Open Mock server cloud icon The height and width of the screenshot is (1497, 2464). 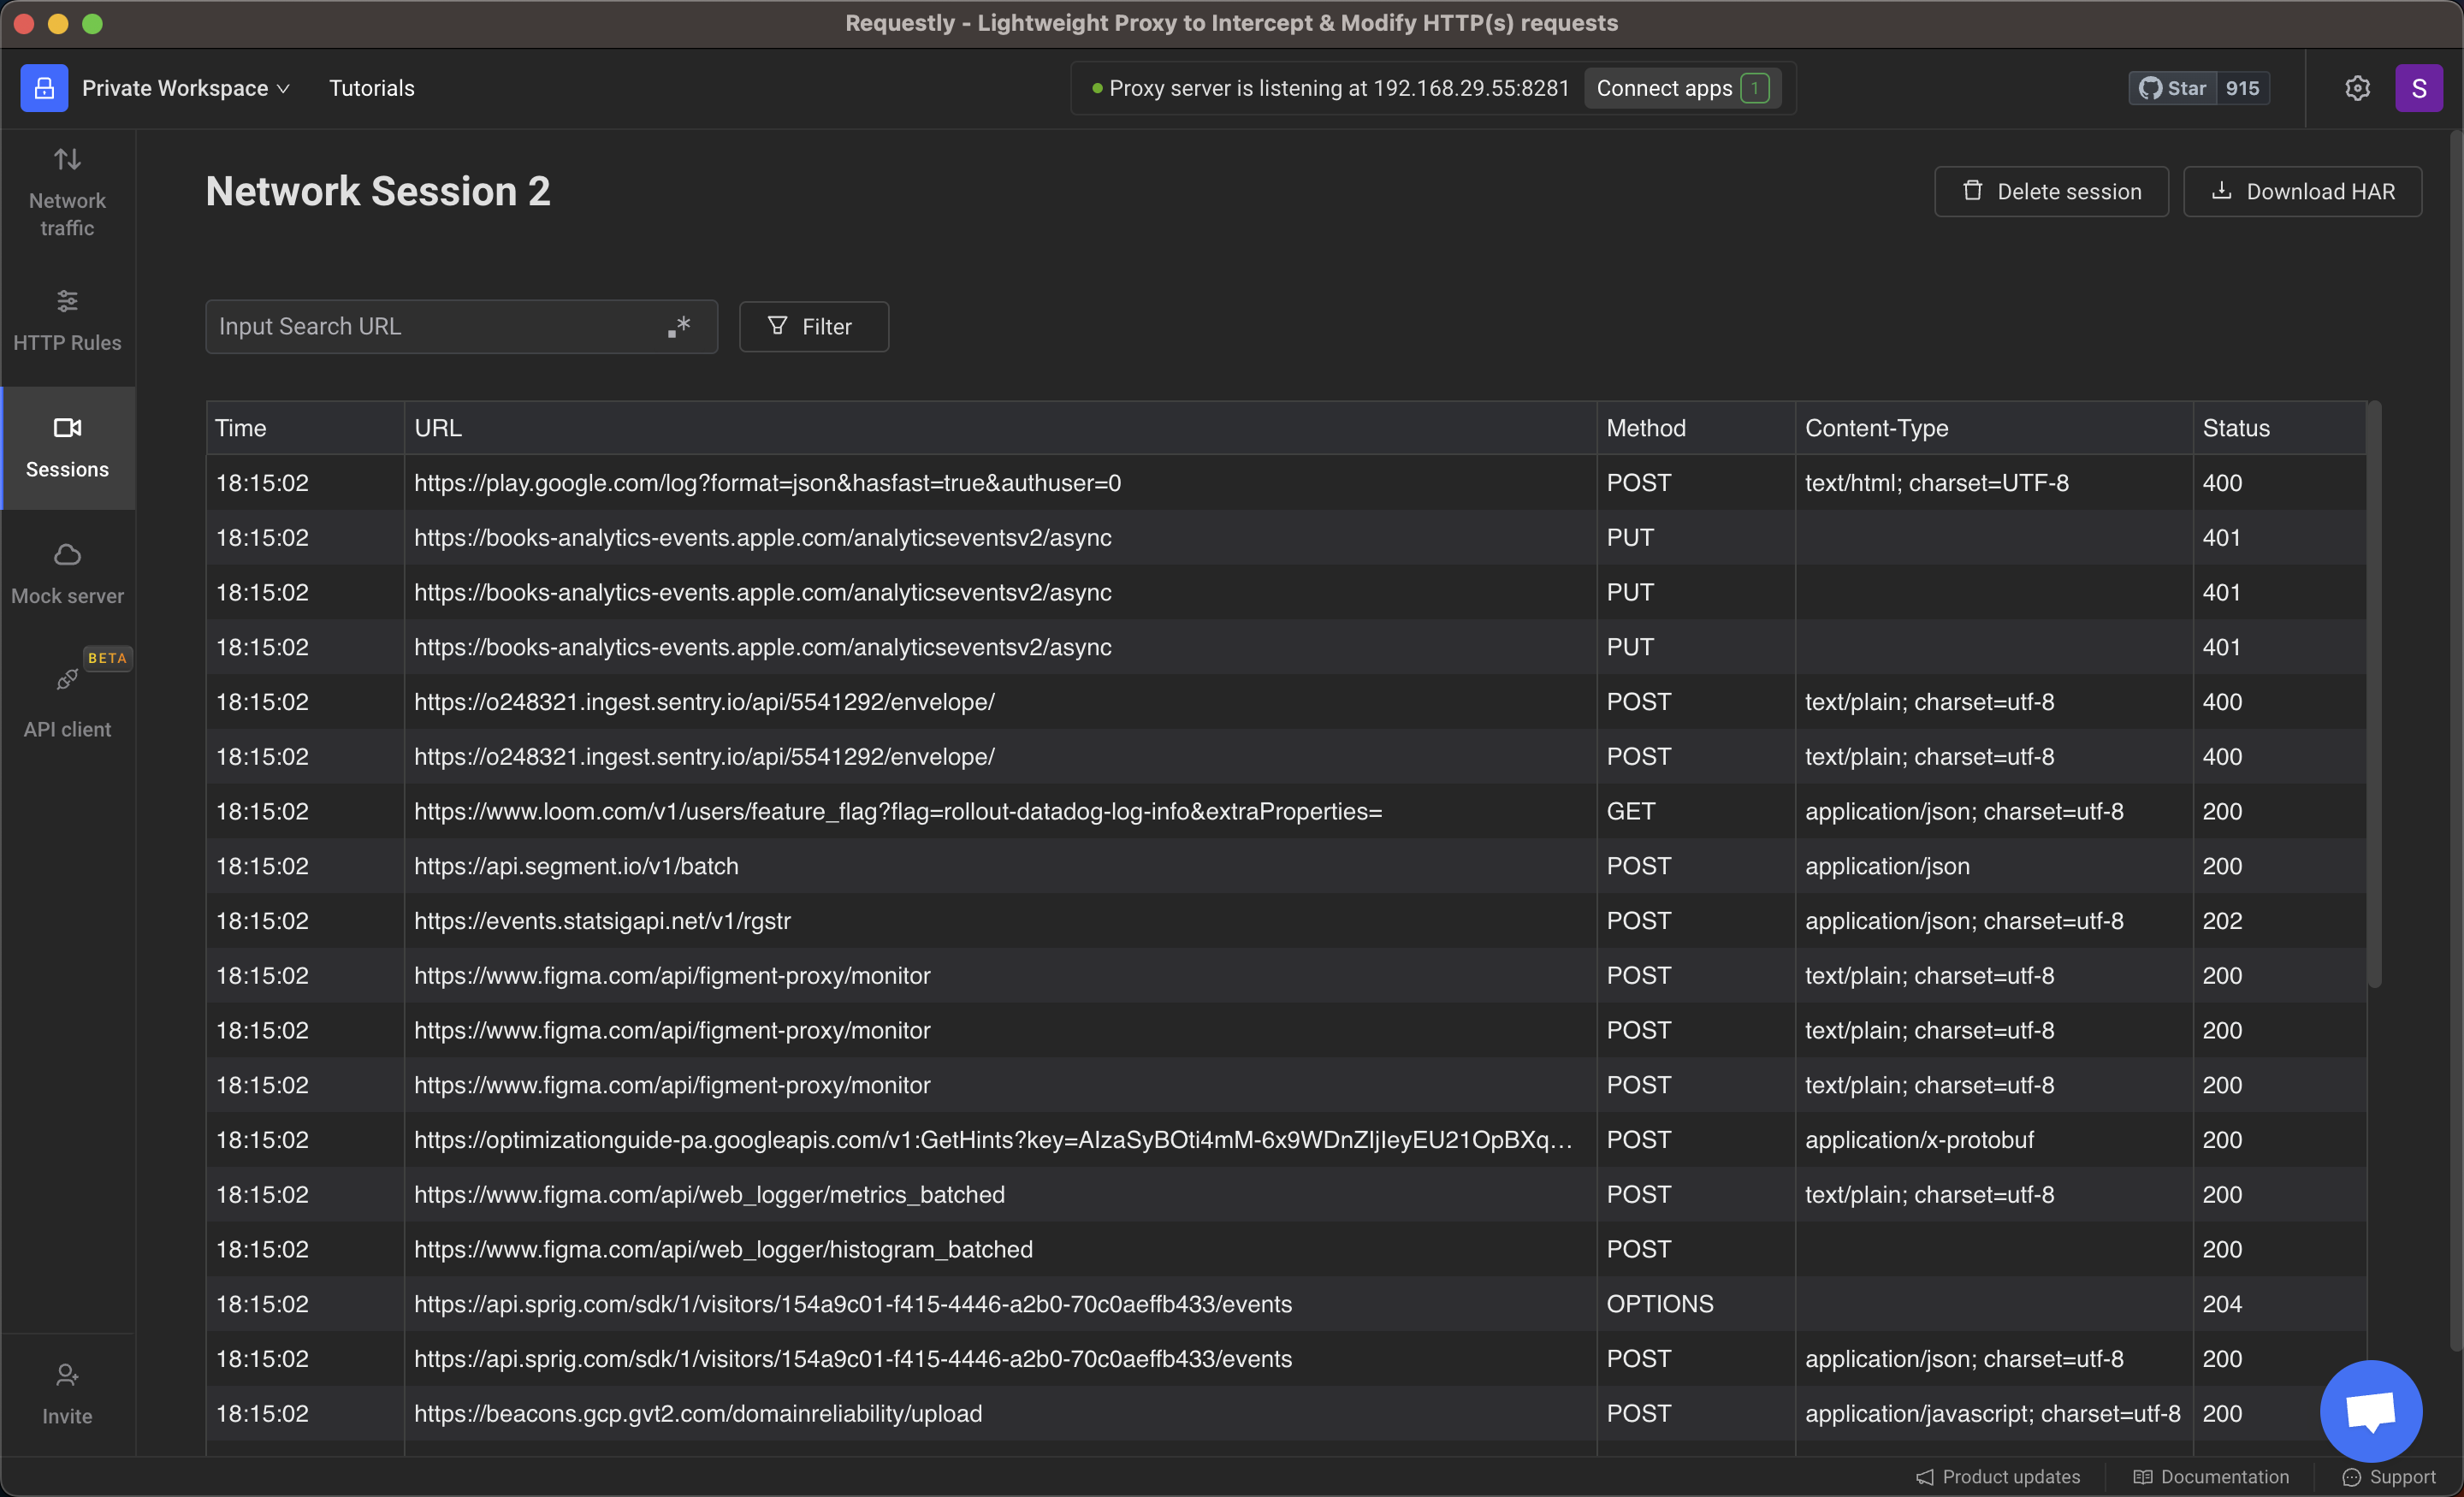pyautogui.click(x=67, y=555)
